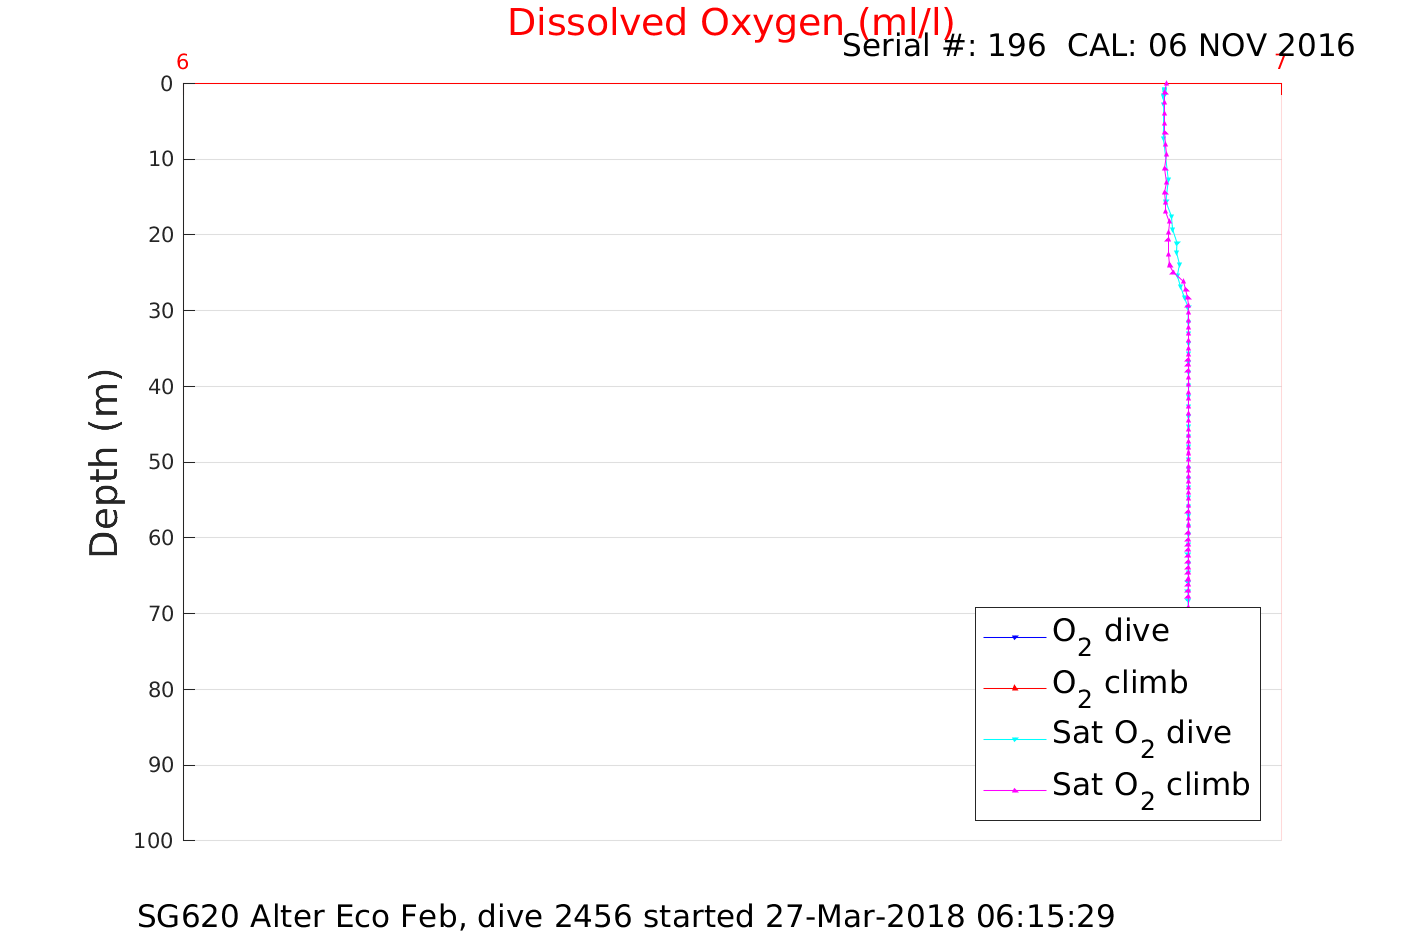Click the red O2 climb legend marker
1417x945 pixels.
pyautogui.click(x=1014, y=688)
